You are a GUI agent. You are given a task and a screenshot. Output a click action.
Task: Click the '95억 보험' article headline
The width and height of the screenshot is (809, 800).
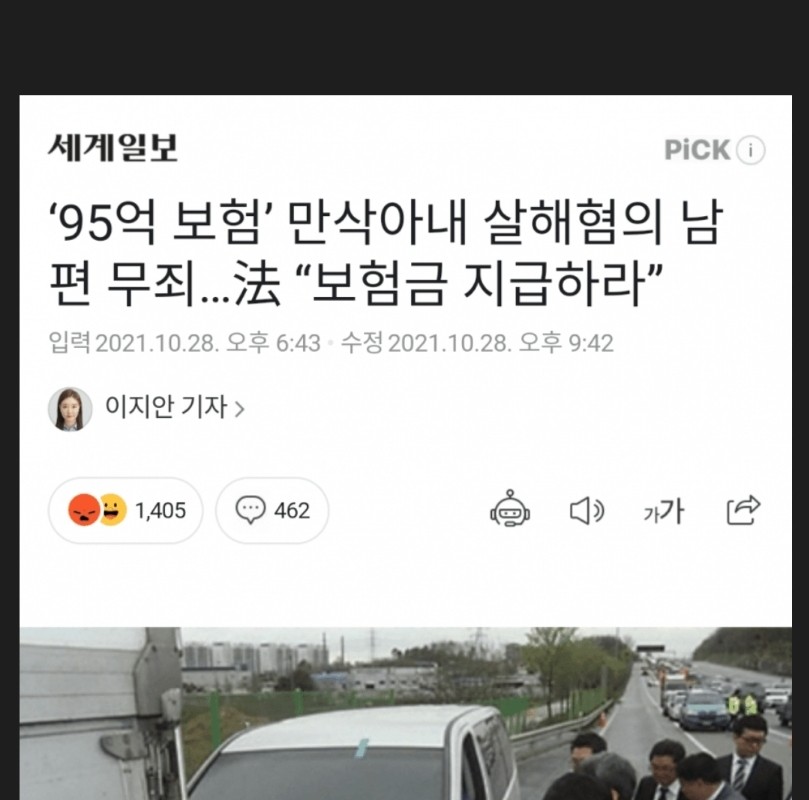click(386, 253)
